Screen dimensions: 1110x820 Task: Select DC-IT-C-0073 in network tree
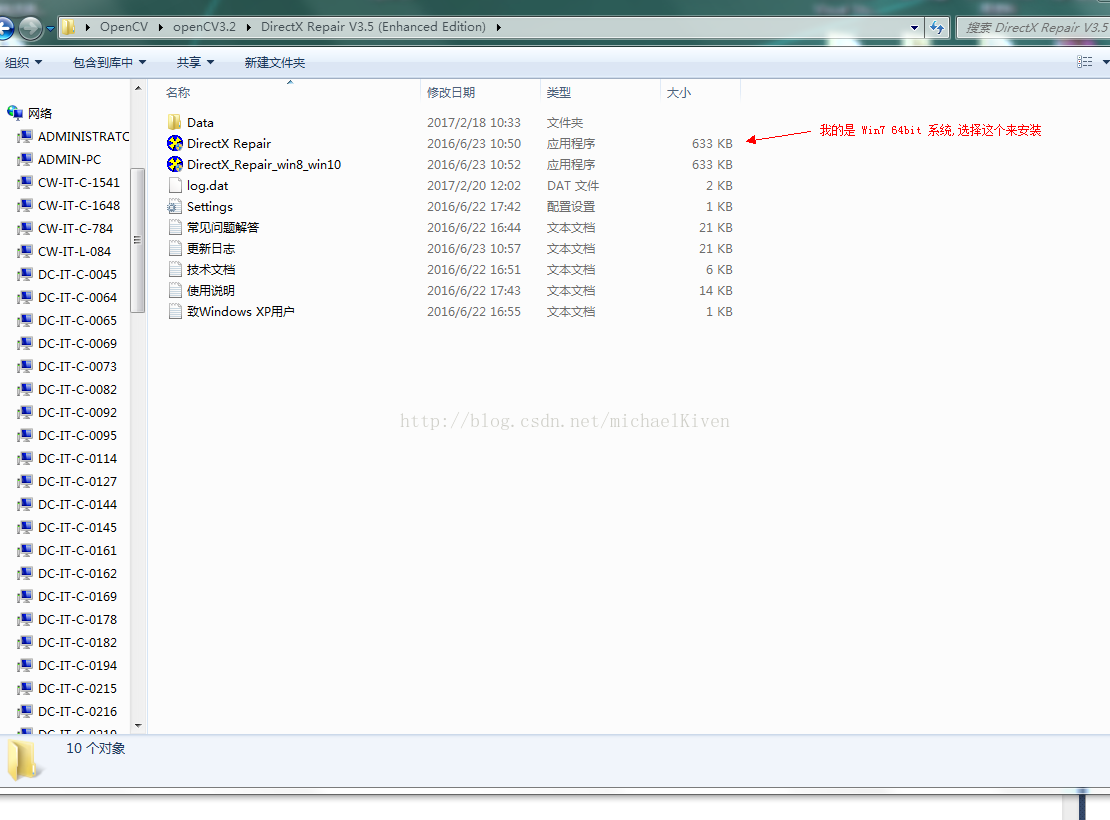pyautogui.click(x=77, y=366)
